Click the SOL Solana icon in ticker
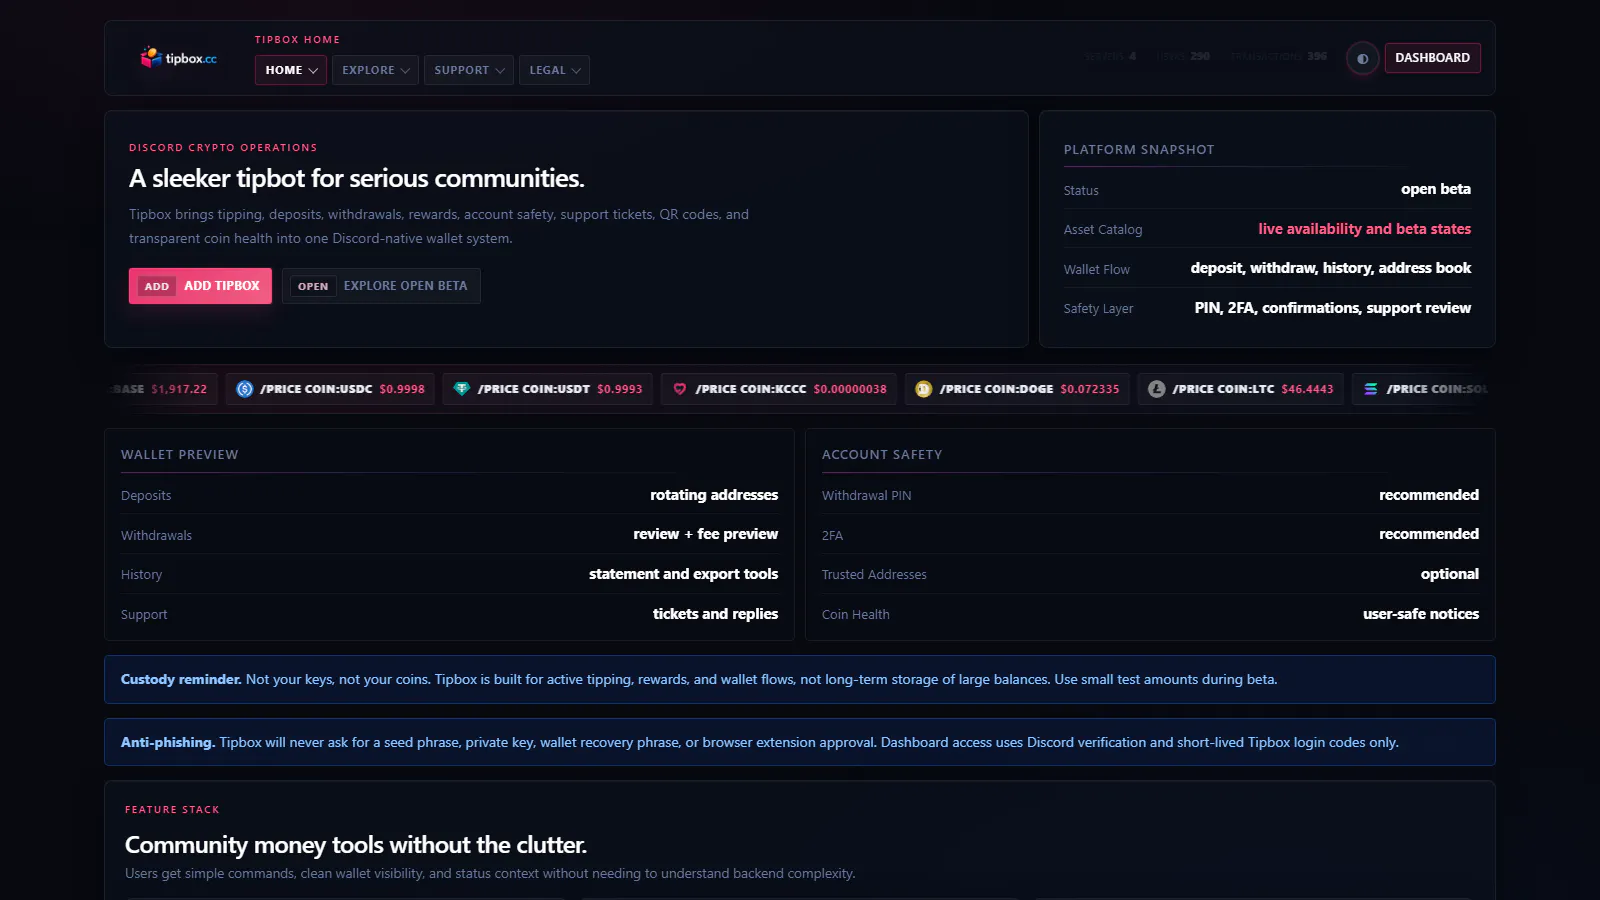Screen dimensions: 1600x900 [1371, 389]
